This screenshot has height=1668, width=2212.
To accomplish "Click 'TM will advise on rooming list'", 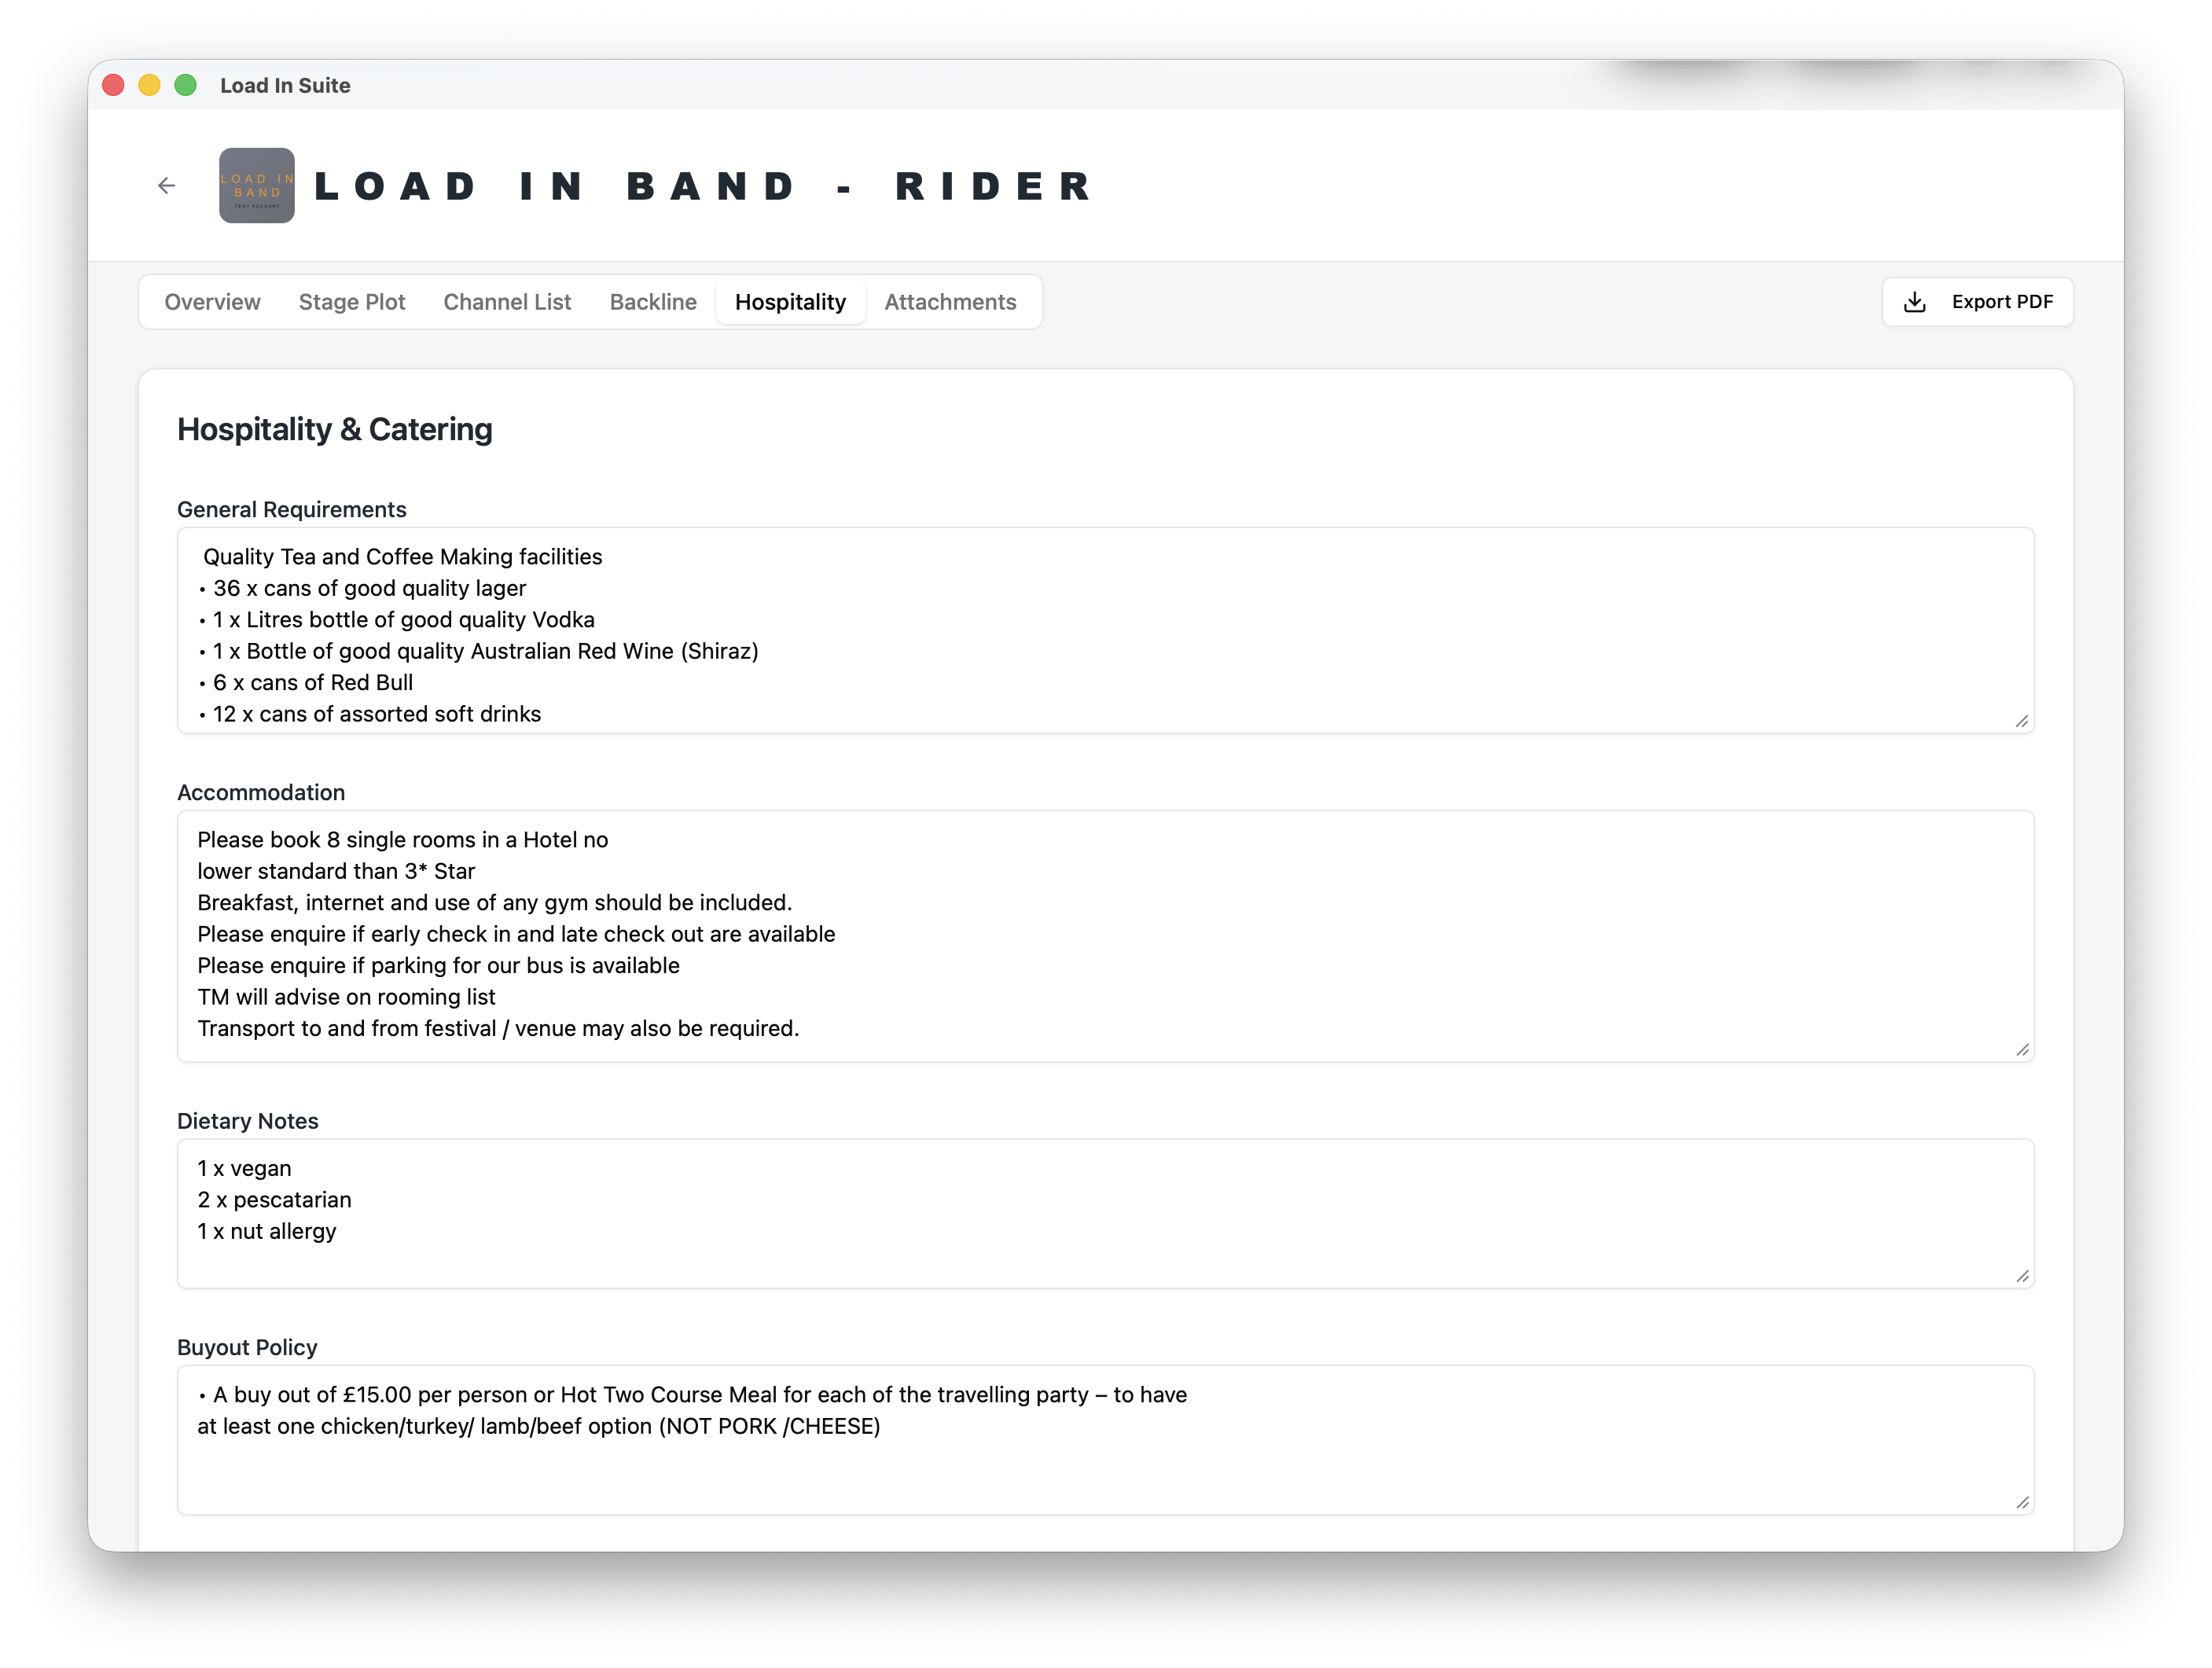I will pos(346,997).
